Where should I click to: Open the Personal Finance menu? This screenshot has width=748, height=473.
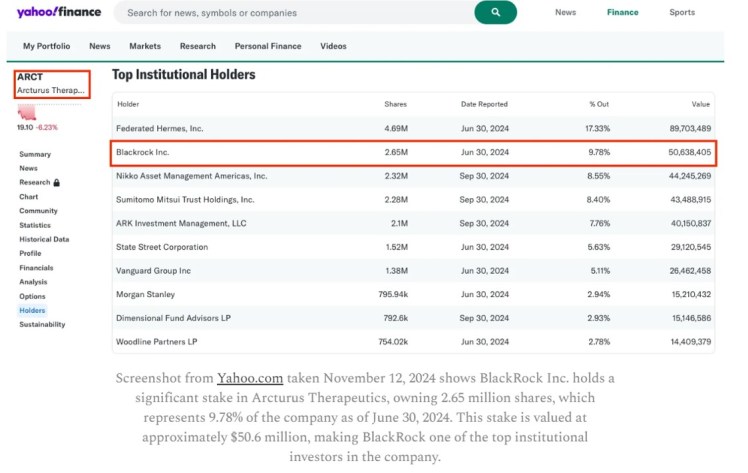(x=270, y=46)
